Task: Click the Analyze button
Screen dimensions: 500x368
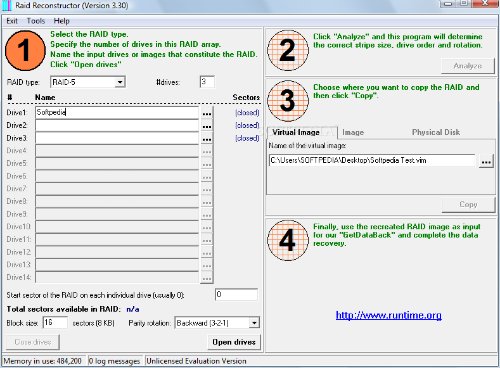Action: tap(468, 66)
